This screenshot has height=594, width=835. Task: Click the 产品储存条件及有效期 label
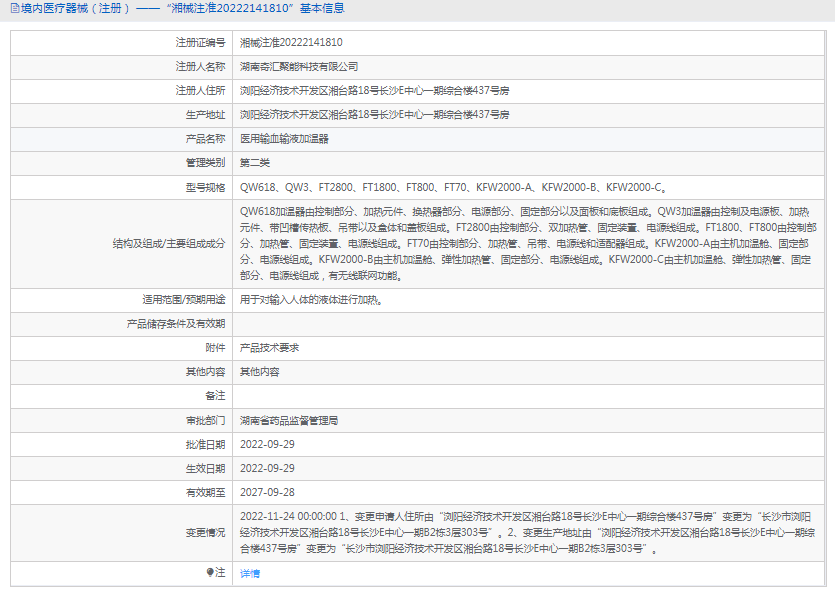tap(176, 324)
